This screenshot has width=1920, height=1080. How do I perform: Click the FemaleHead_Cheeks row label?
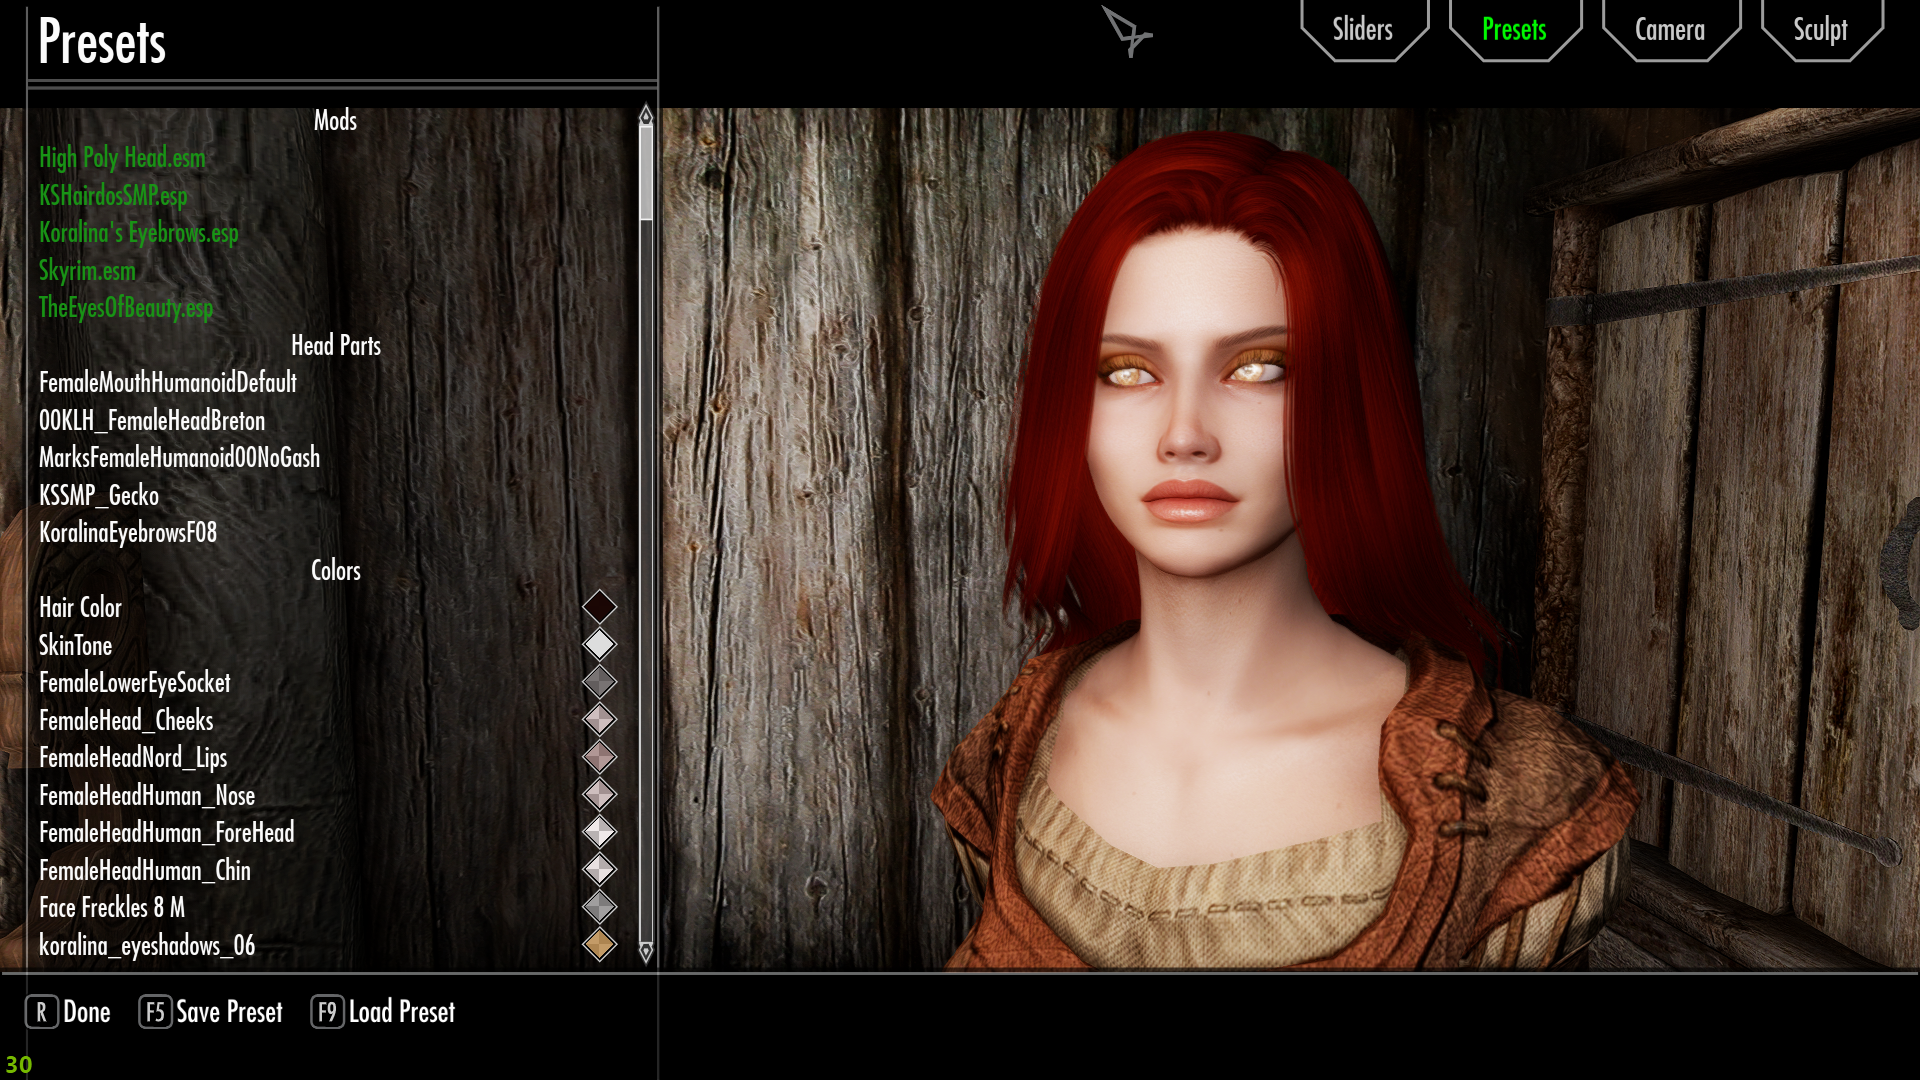coord(126,720)
